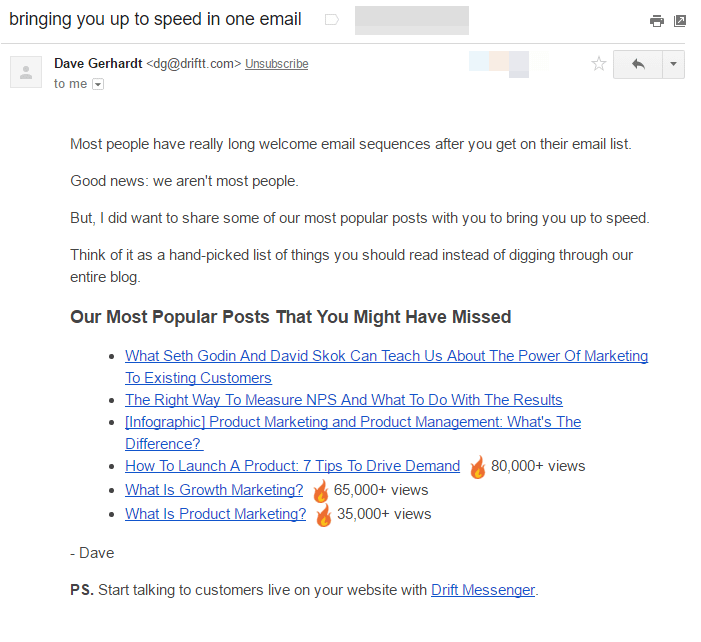Print this email with the printer icon
This screenshot has height=642, width=701.
pos(656,21)
